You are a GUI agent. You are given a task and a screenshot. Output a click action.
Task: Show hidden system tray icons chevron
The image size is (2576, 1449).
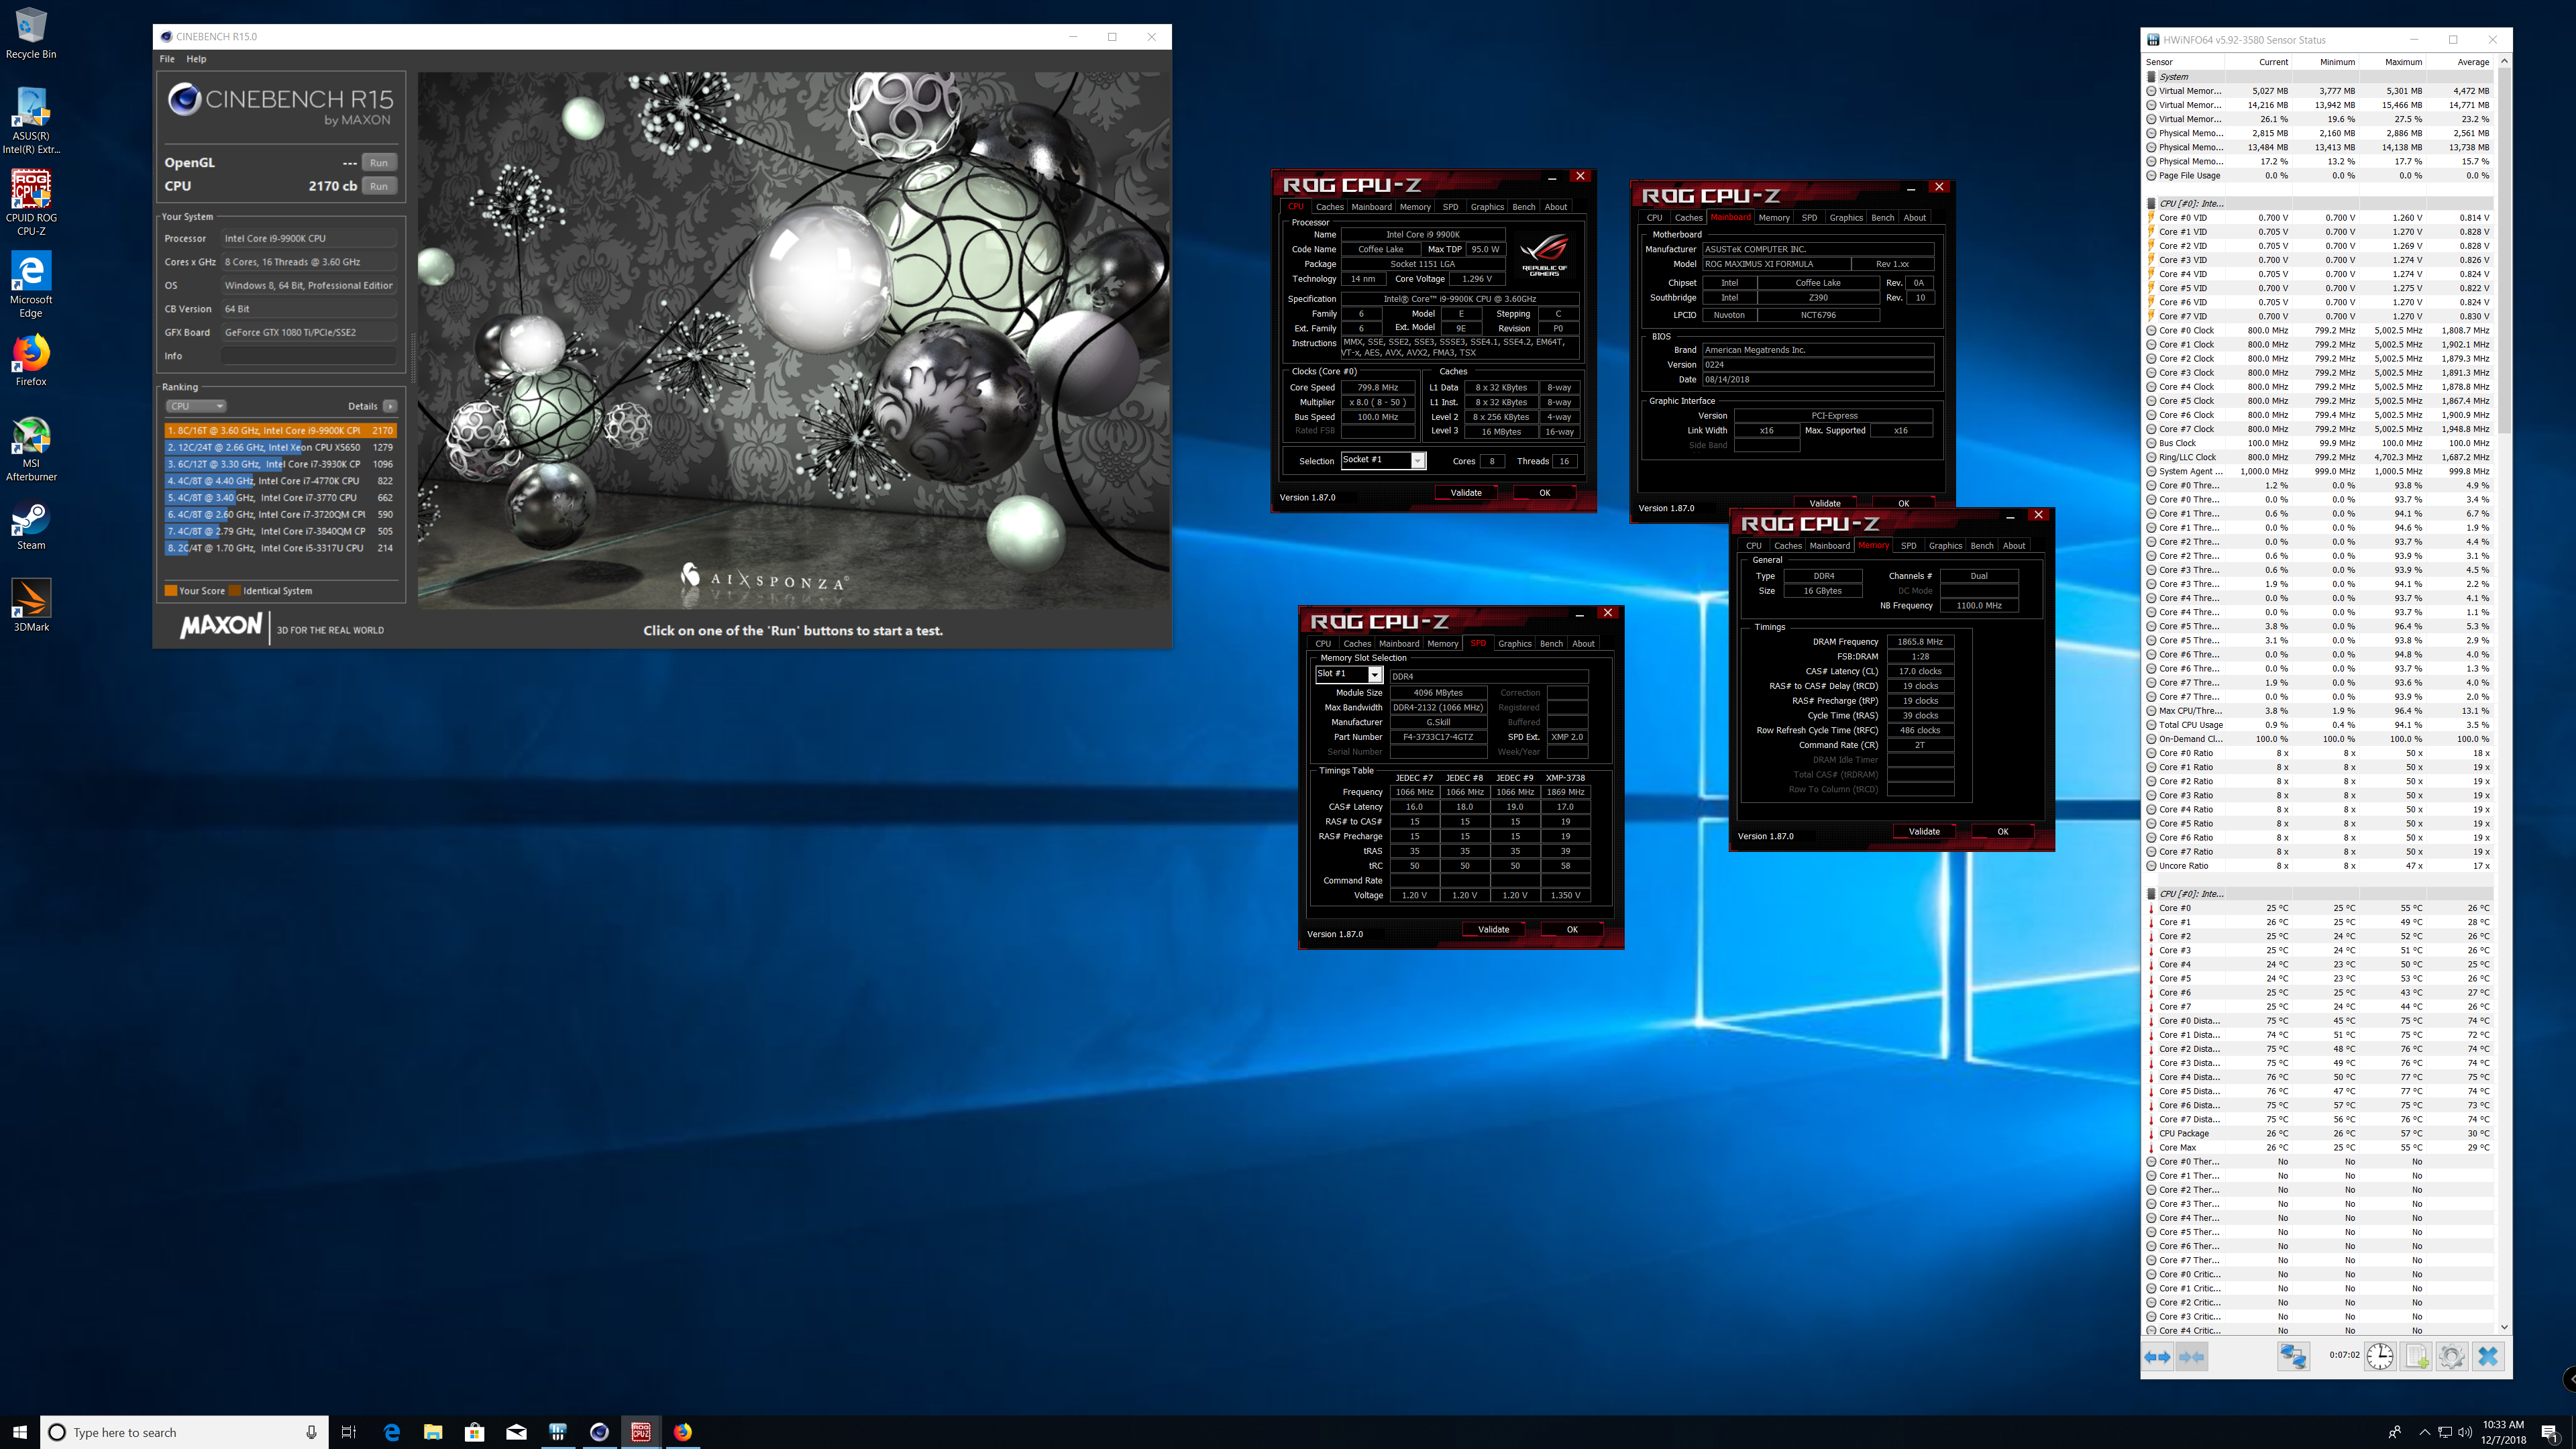tap(2424, 1432)
